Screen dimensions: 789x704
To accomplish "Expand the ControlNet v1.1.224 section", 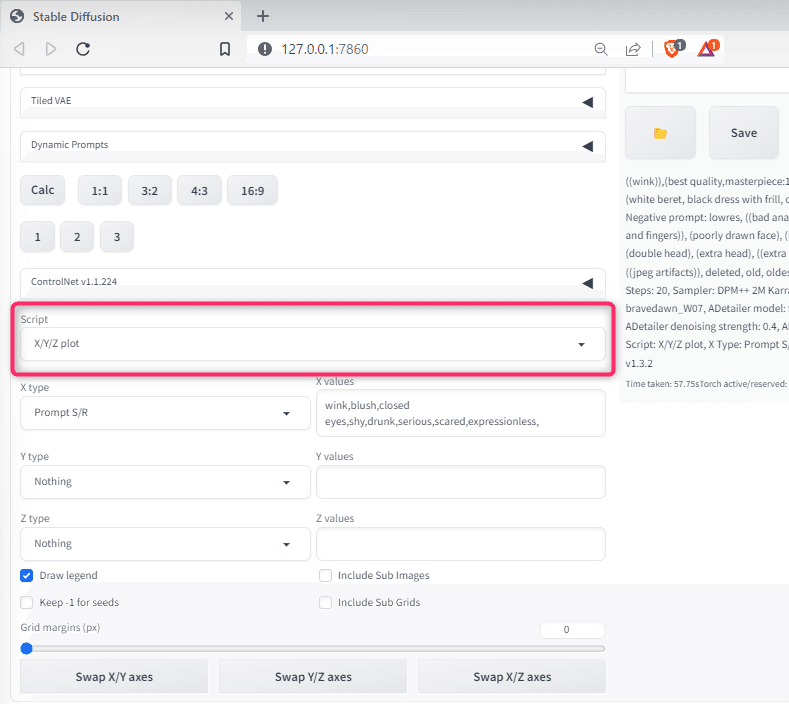I will (312, 282).
